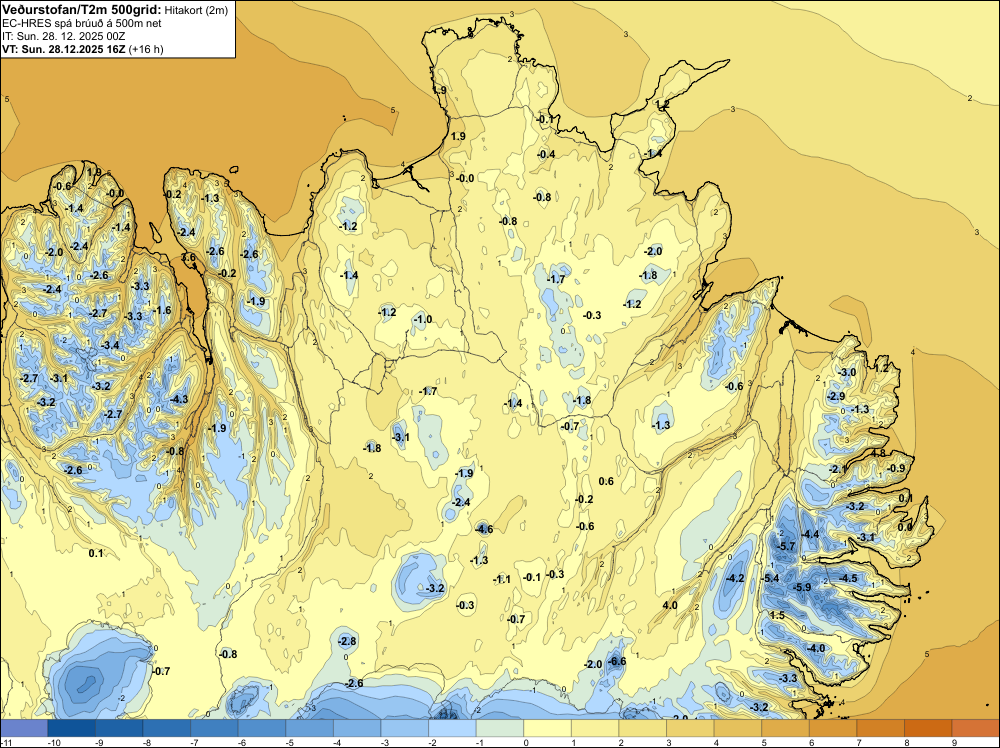Click the 4.8 temperature value
This screenshot has height=748, width=1000.
[879, 453]
